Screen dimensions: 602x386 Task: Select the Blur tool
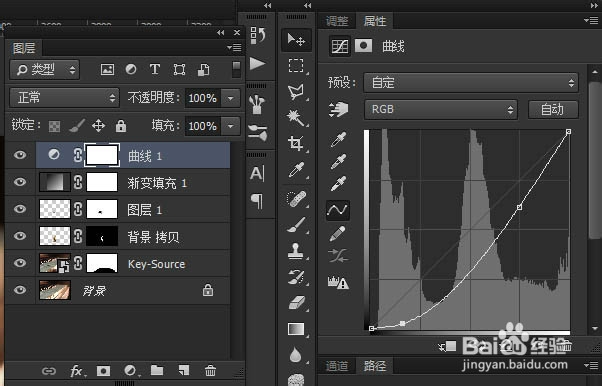(x=296, y=355)
